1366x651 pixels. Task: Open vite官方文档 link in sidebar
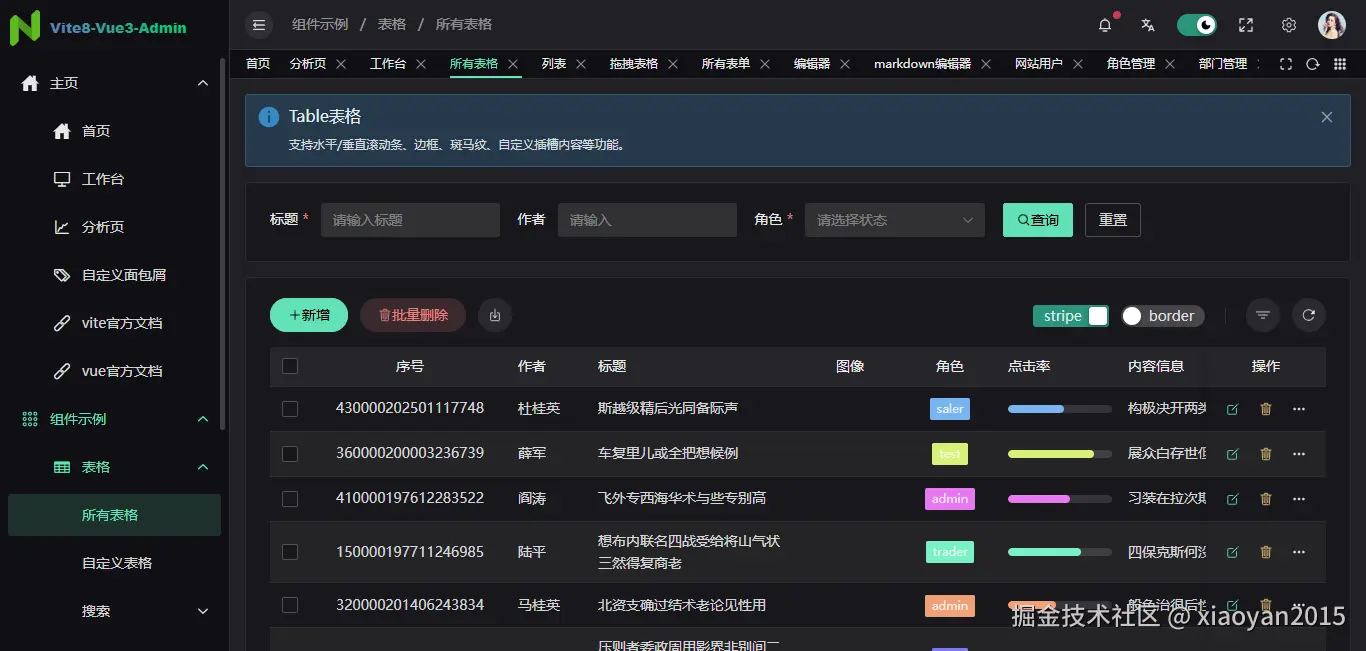[114, 323]
